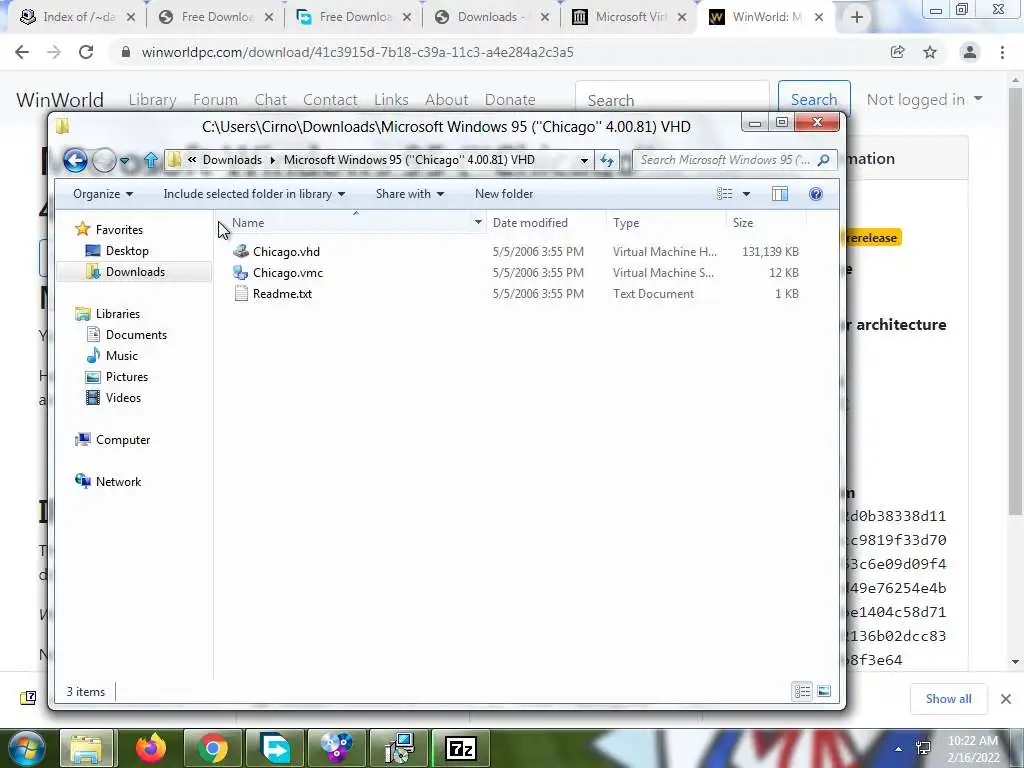The image size is (1024, 768).
Task: Select Network in navigation pane
Action: 118,482
